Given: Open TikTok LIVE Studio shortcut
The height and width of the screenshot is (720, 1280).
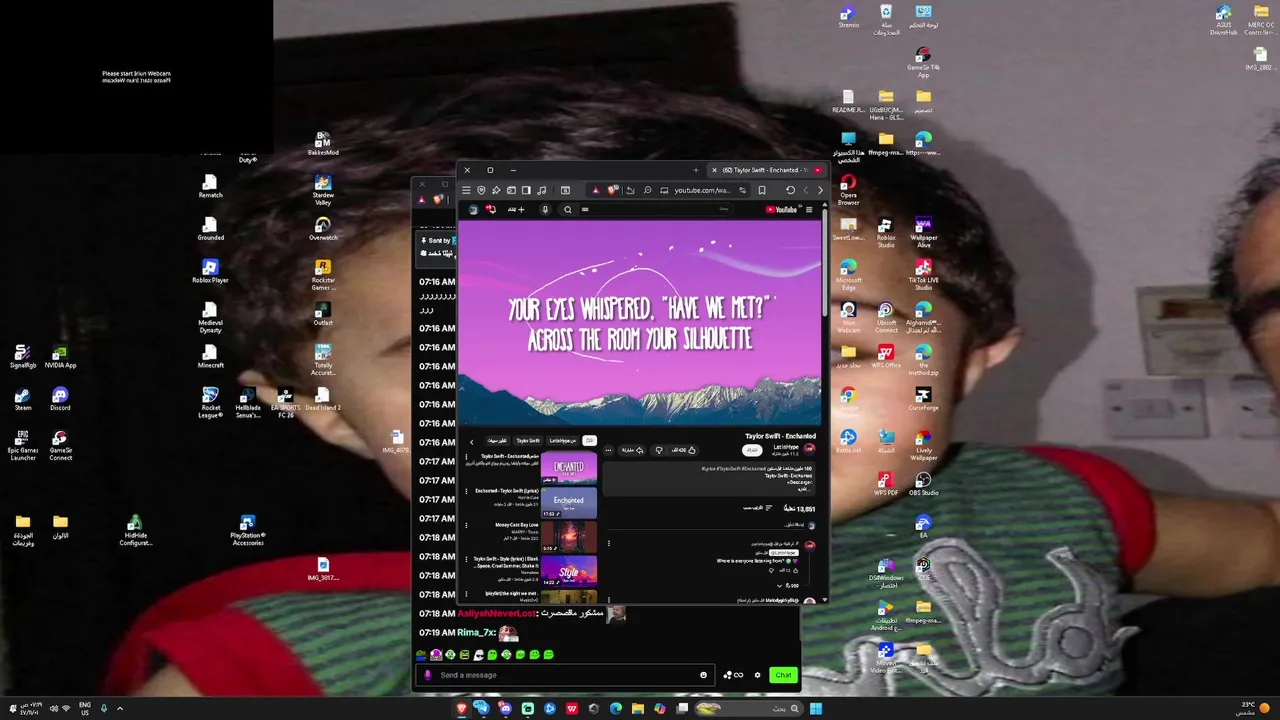Looking at the screenshot, I should (x=923, y=275).
